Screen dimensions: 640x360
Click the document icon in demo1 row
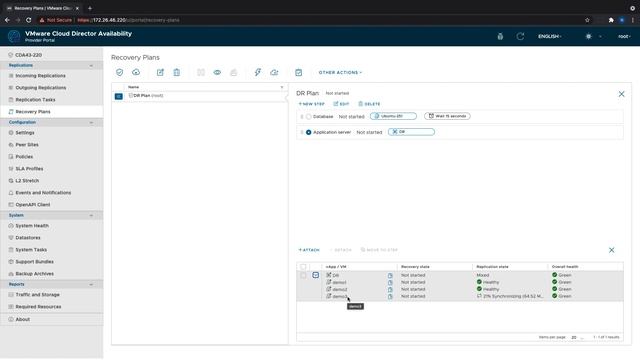390,282
